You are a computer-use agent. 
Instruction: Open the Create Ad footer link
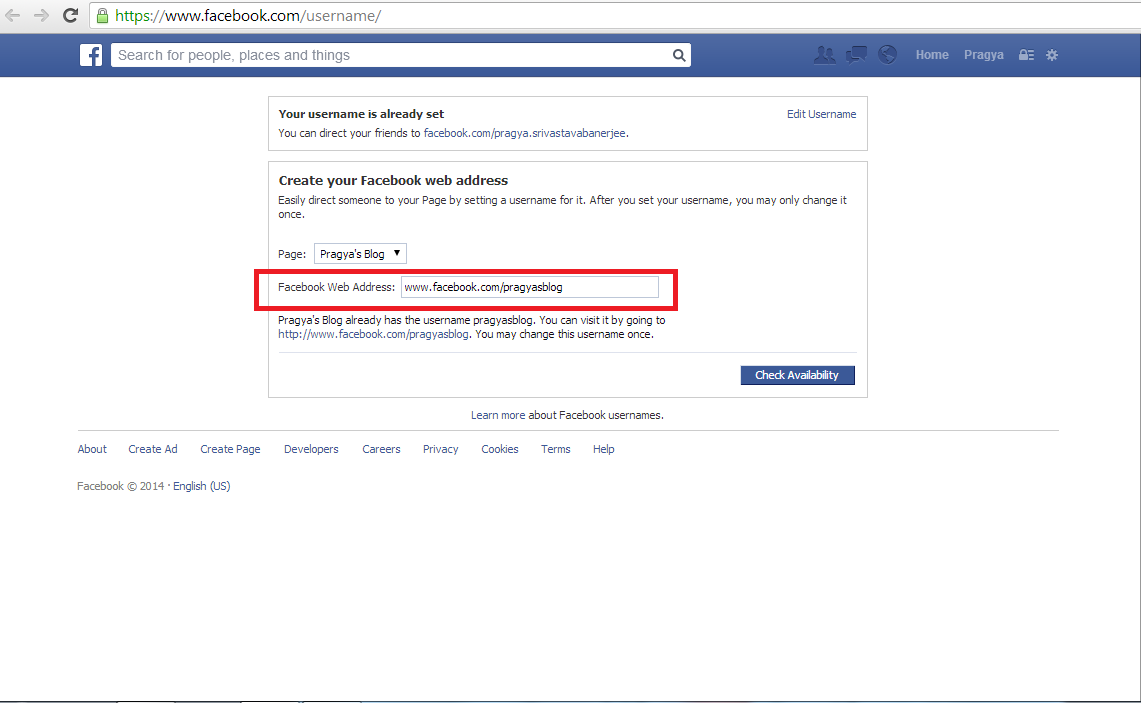pos(153,449)
